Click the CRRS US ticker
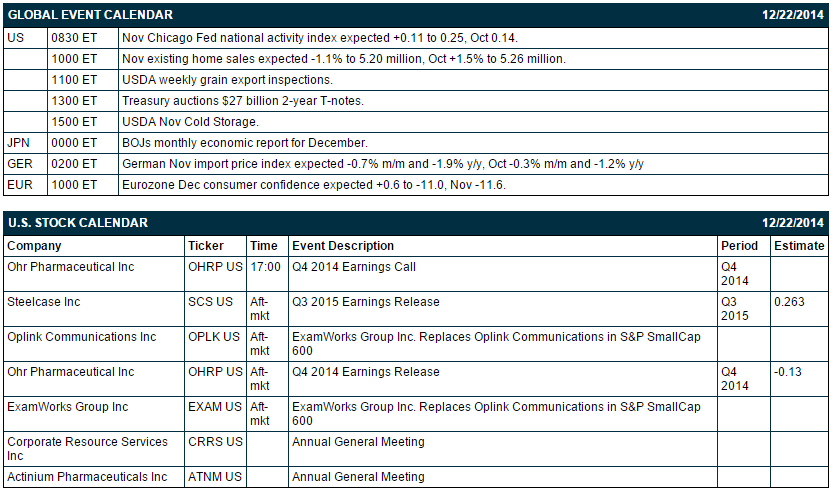 (x=215, y=442)
